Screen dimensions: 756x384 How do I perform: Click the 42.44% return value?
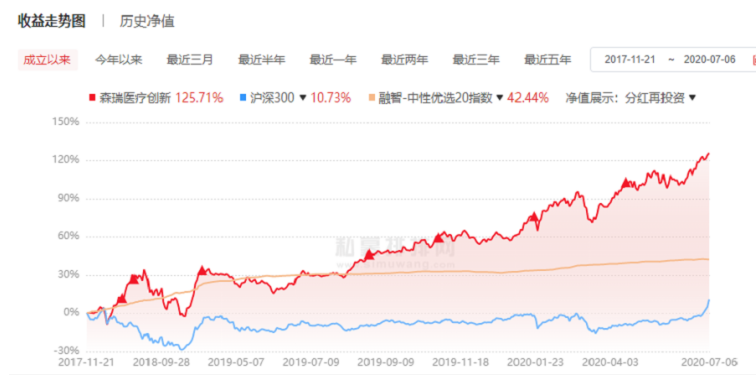coord(528,98)
